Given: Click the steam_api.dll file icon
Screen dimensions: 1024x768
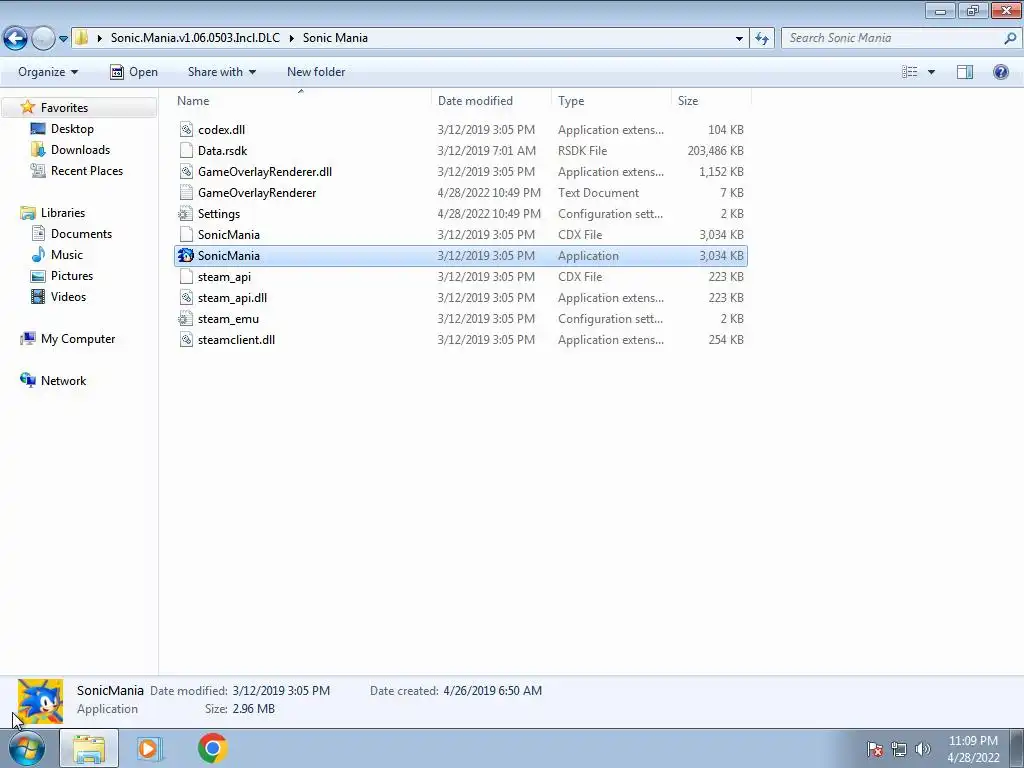Looking at the screenshot, I should 186,298.
